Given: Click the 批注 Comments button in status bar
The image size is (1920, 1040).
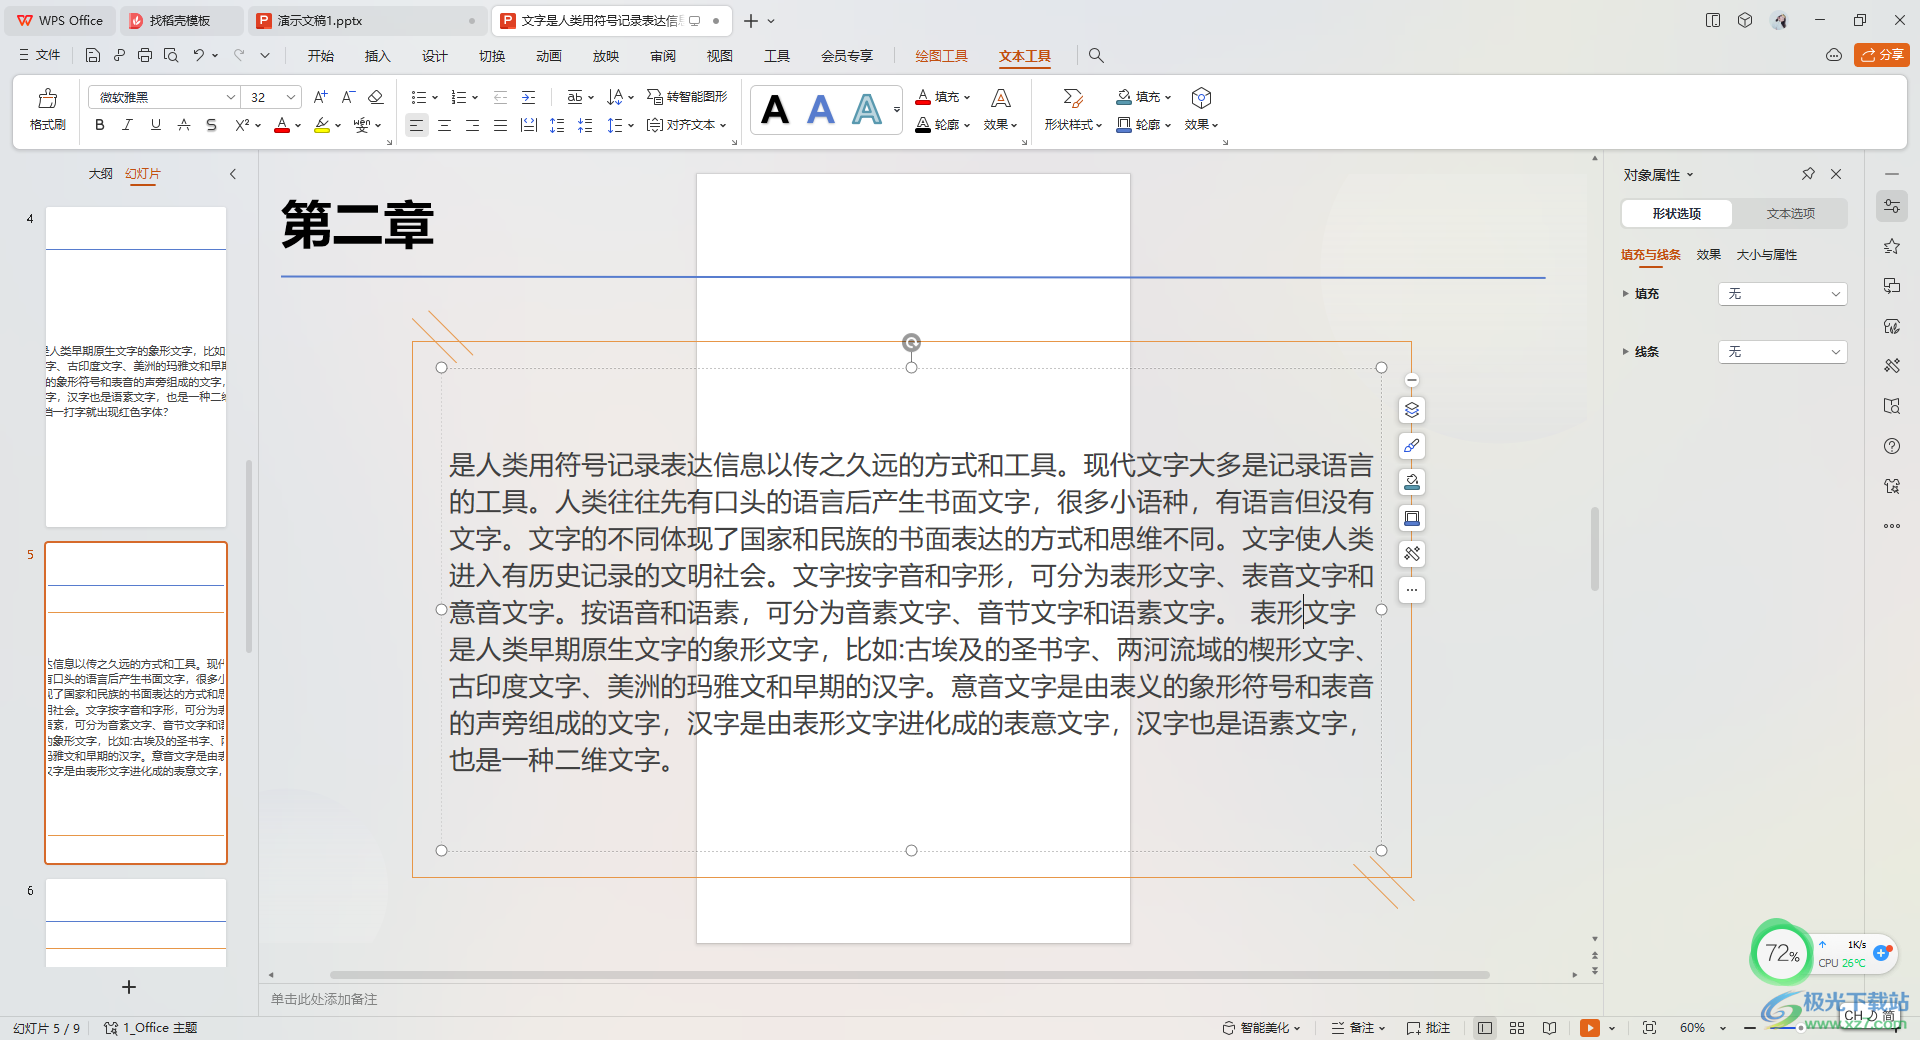Looking at the screenshot, I should click(x=1428, y=1027).
